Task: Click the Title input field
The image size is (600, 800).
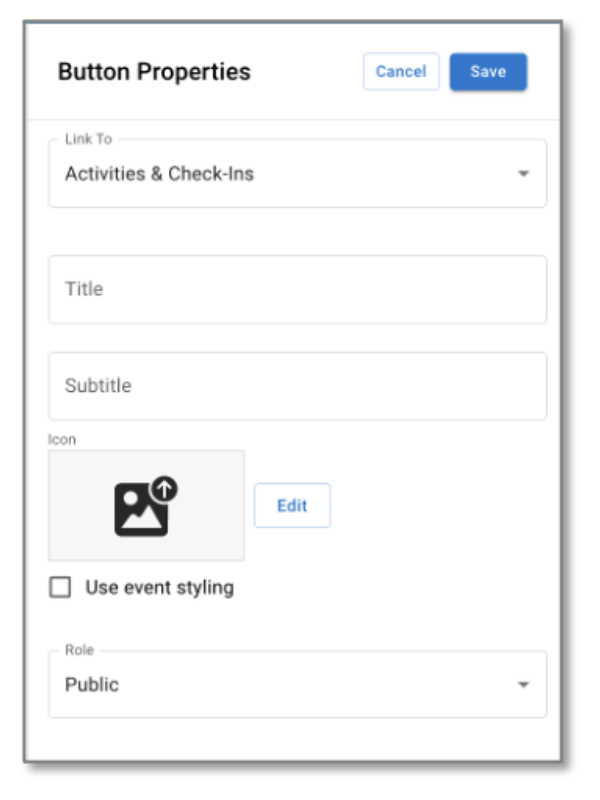Action: pyautogui.click(x=297, y=289)
